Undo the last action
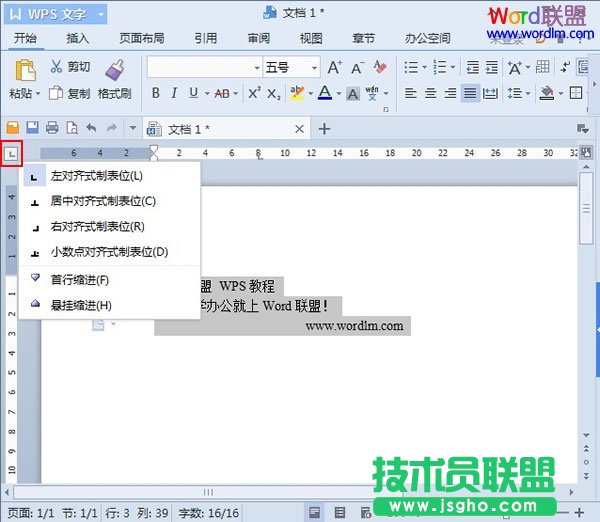600x522 pixels. tap(91, 128)
